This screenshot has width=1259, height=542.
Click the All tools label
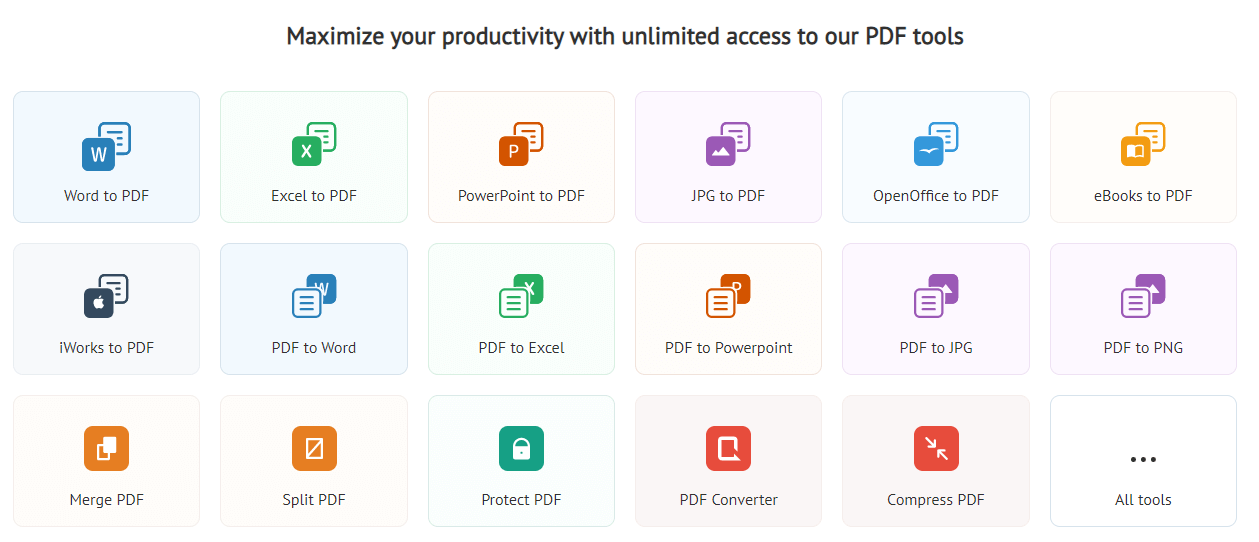[x=1143, y=500]
